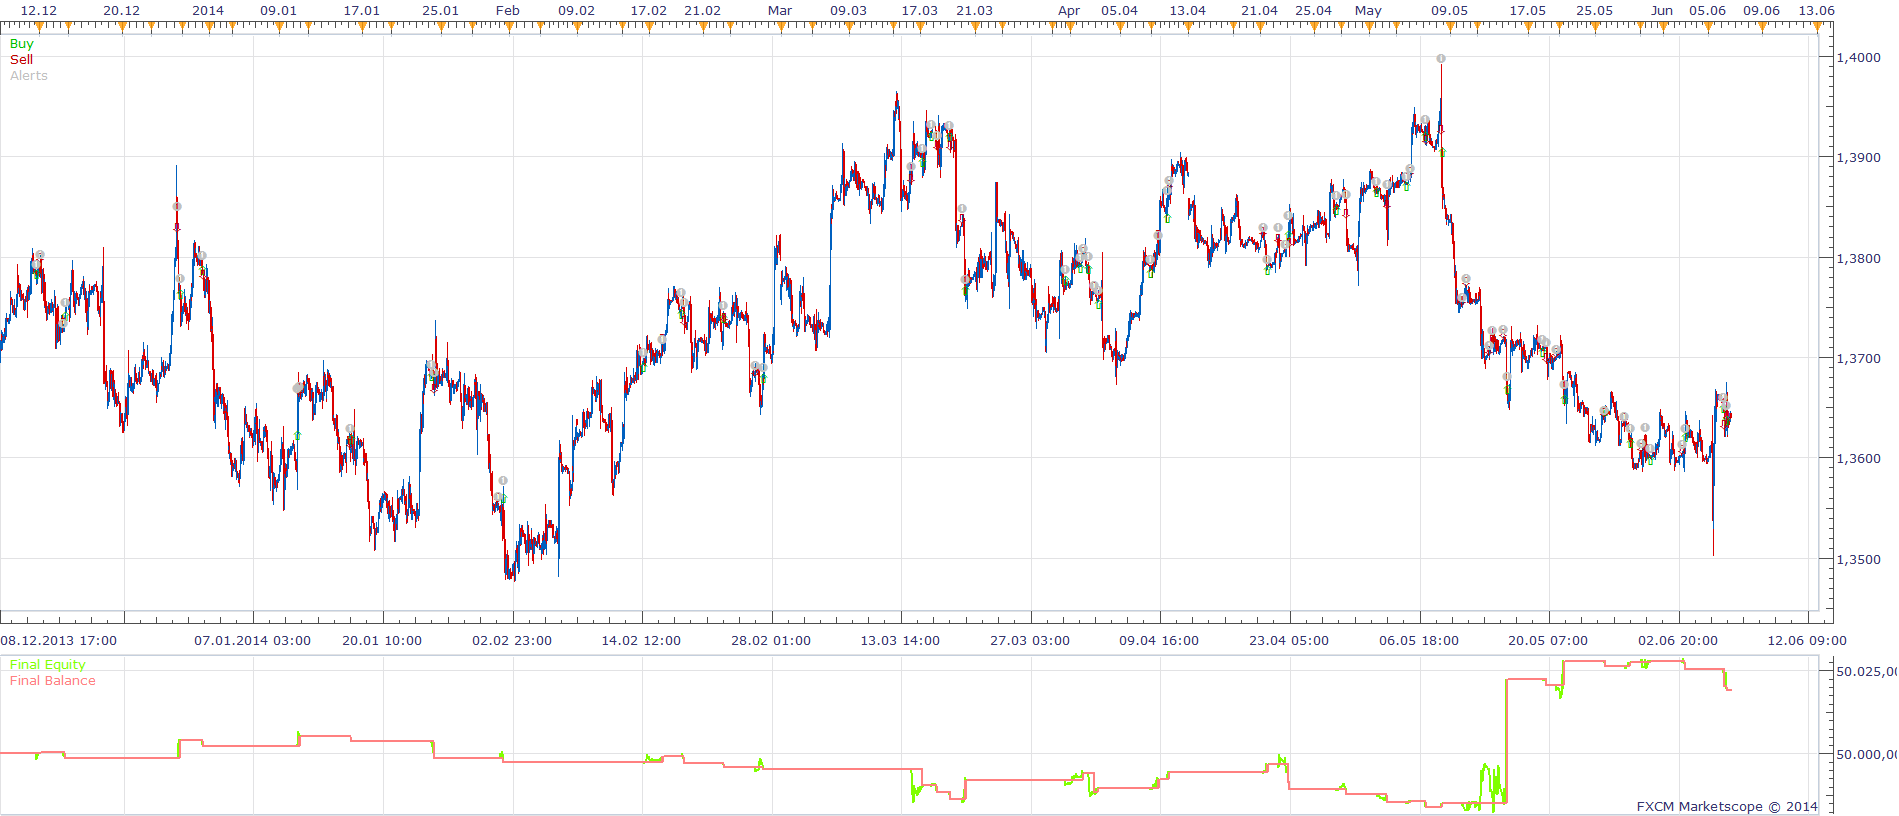The width and height of the screenshot is (1899, 816).
Task: Click the 2014 year label on the top ruler
Action: tap(208, 11)
